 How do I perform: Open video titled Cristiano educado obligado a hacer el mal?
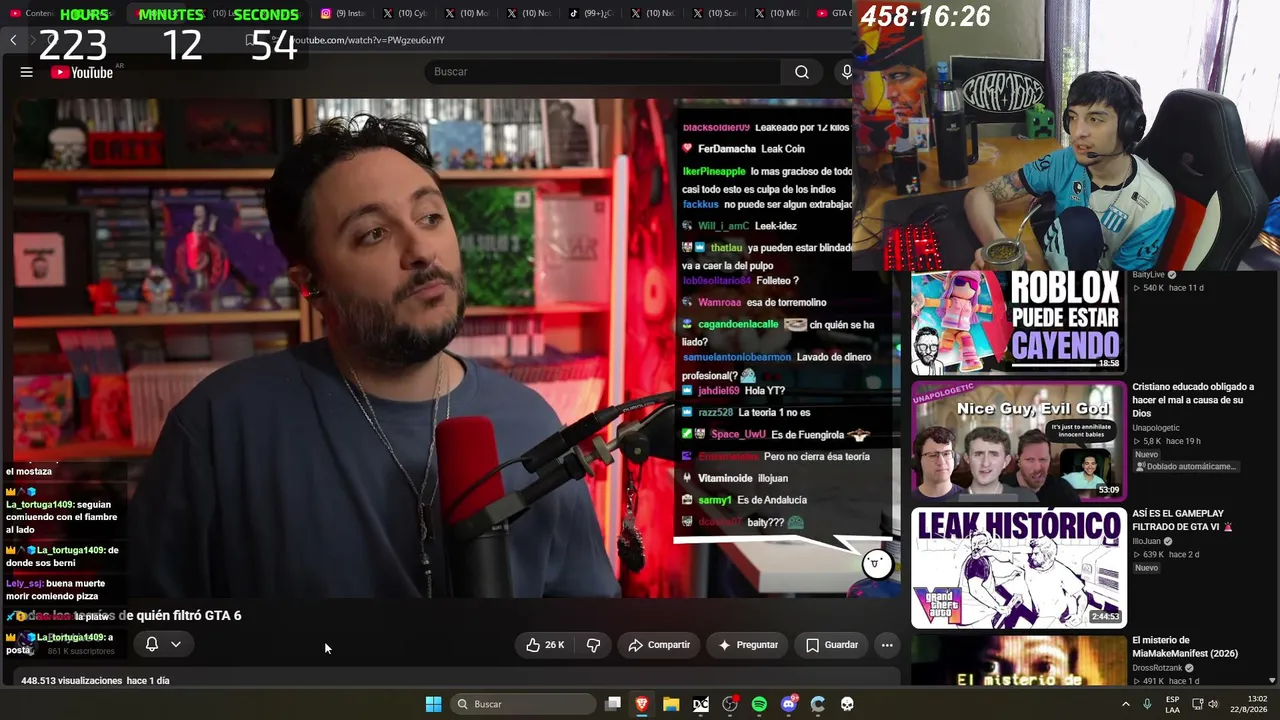(1193, 400)
